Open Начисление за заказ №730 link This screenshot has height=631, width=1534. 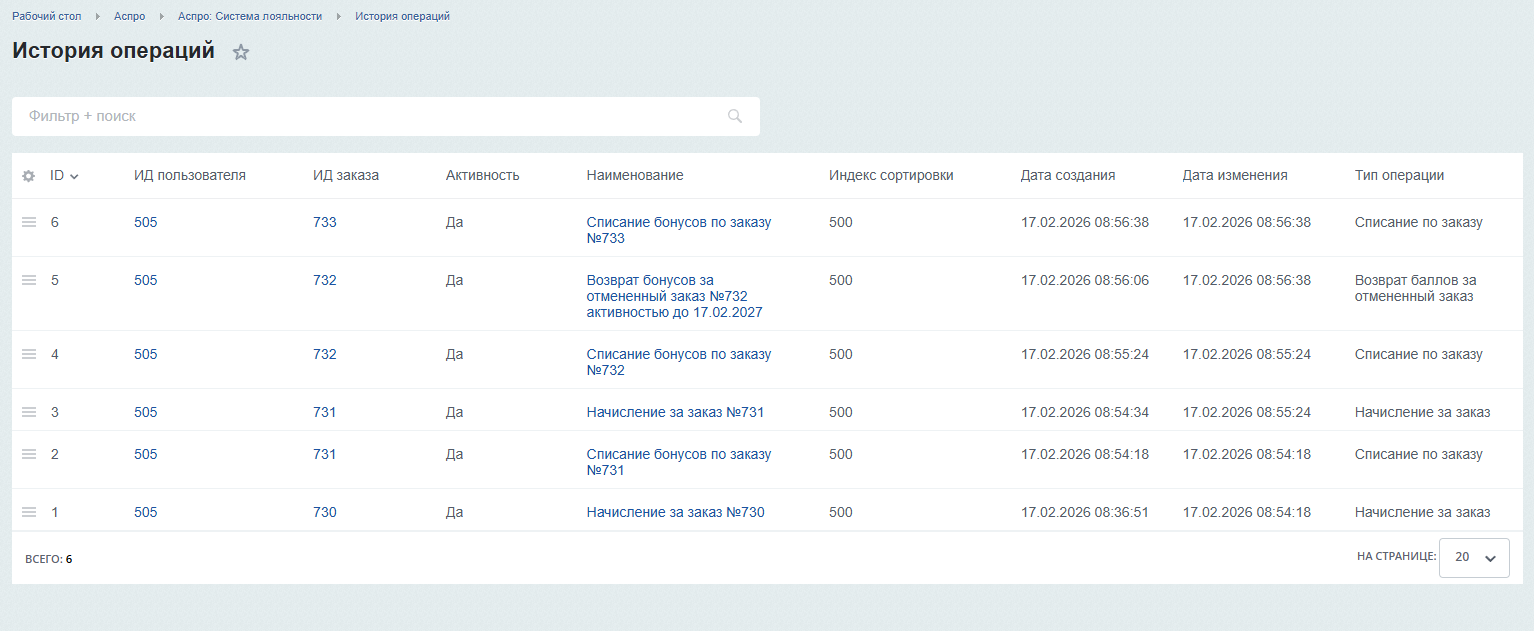(675, 512)
